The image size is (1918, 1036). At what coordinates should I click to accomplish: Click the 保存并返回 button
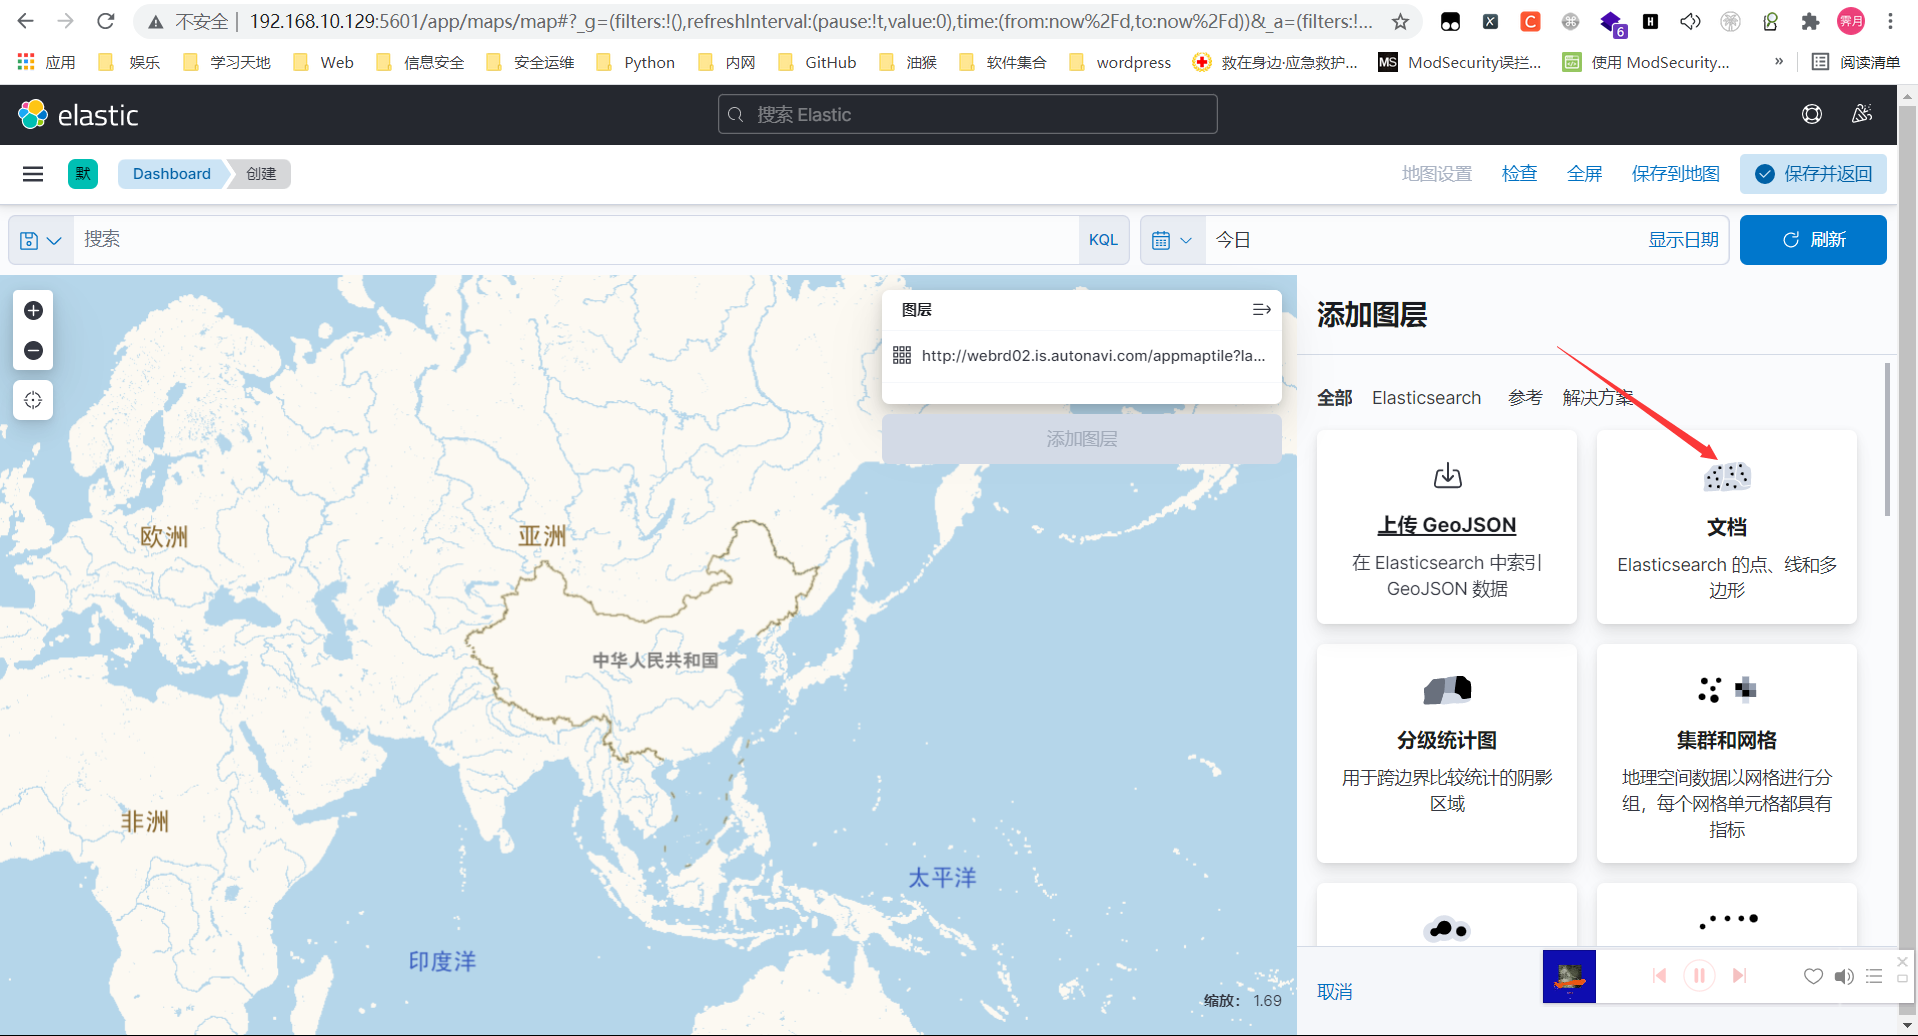point(1813,174)
